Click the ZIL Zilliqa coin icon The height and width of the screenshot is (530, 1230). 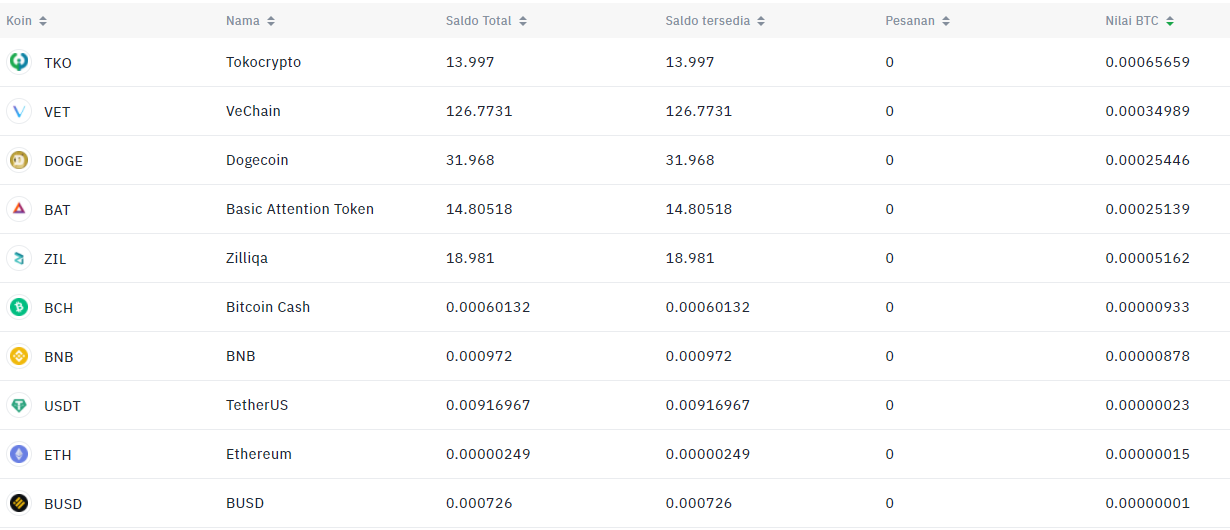coord(18,258)
